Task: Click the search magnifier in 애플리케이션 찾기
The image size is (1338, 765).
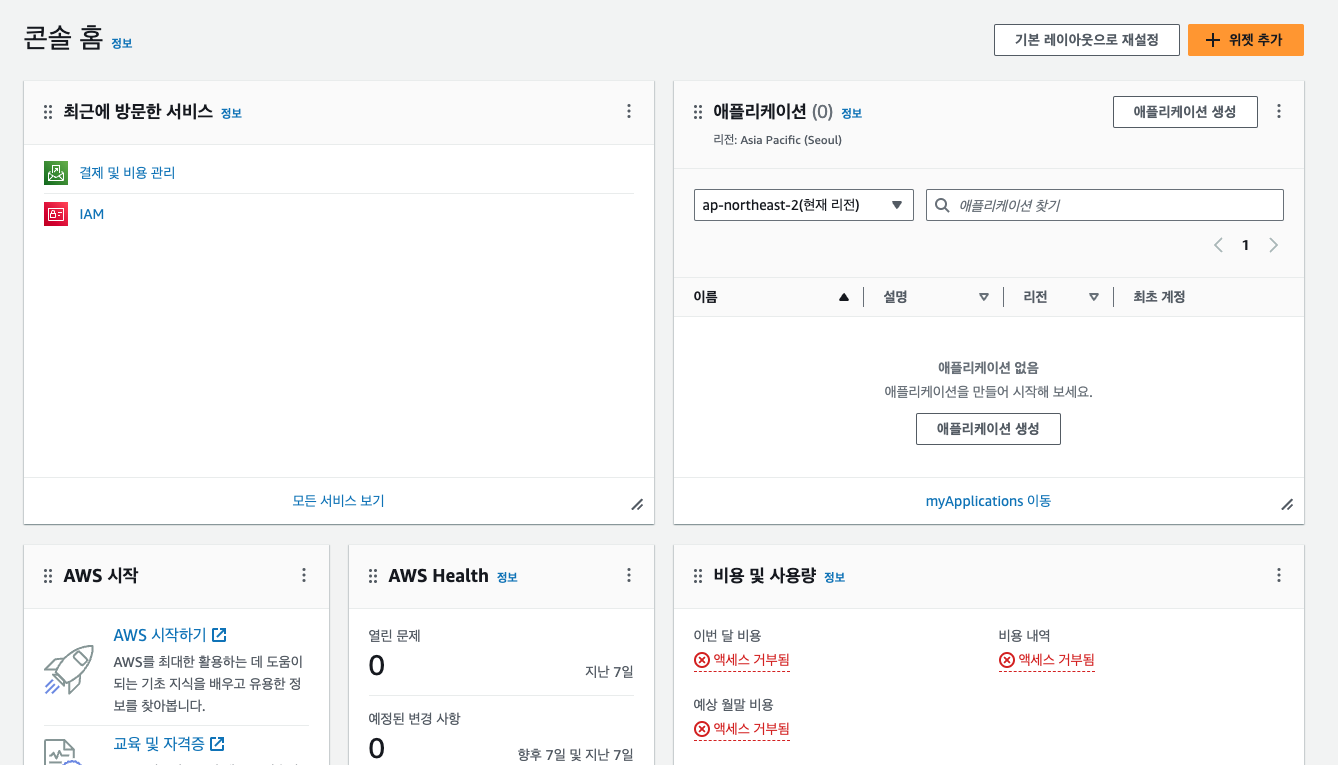Action: (942, 206)
